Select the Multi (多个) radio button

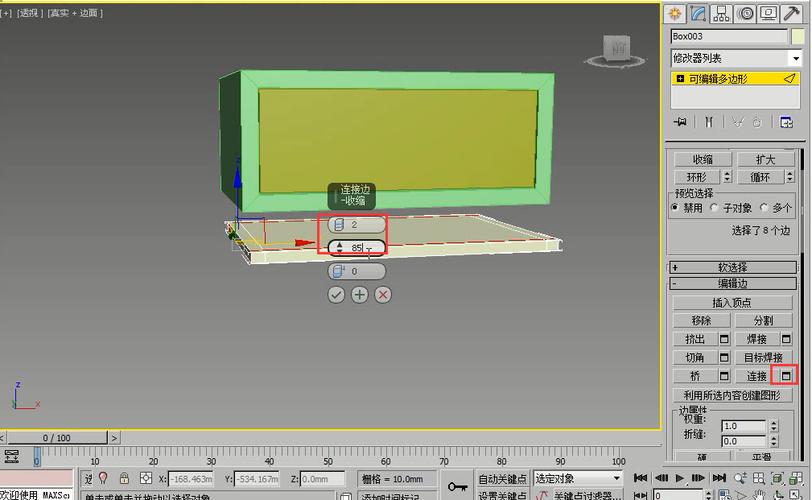click(x=764, y=208)
